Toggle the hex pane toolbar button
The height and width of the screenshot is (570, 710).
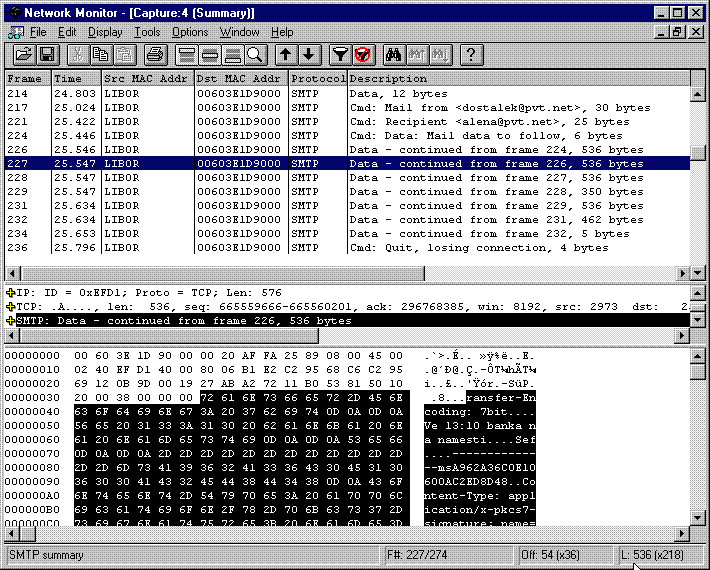click(x=233, y=54)
